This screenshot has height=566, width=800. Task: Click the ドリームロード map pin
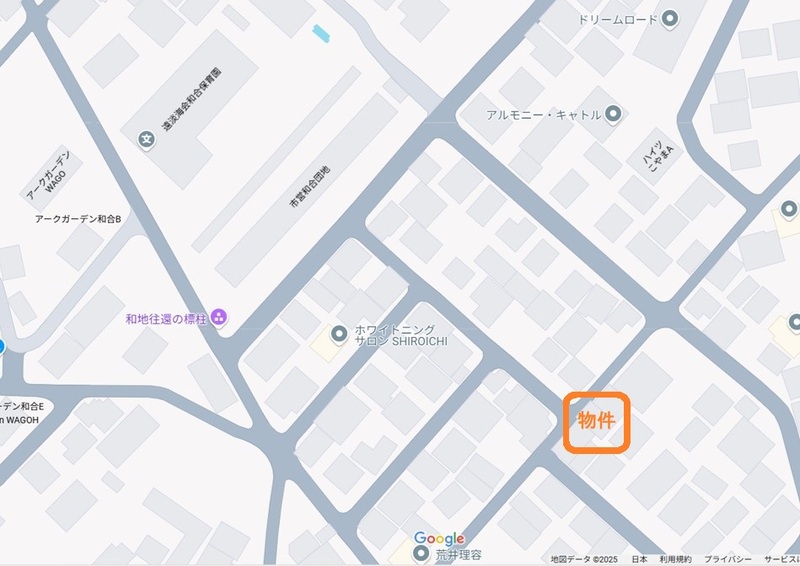click(670, 19)
